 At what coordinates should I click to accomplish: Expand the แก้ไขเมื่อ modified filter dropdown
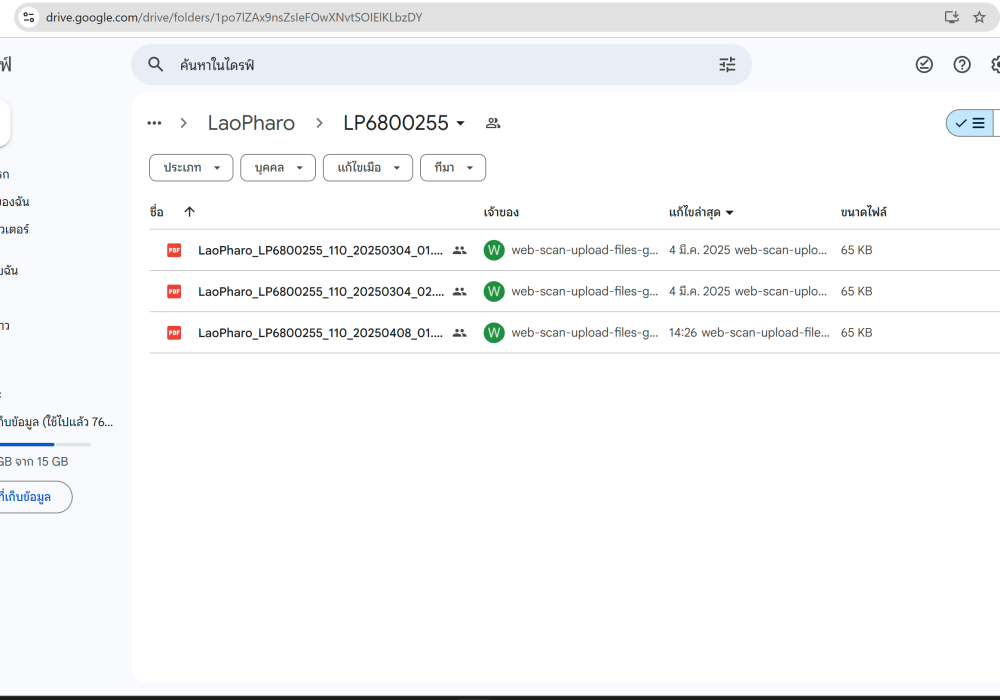point(367,168)
